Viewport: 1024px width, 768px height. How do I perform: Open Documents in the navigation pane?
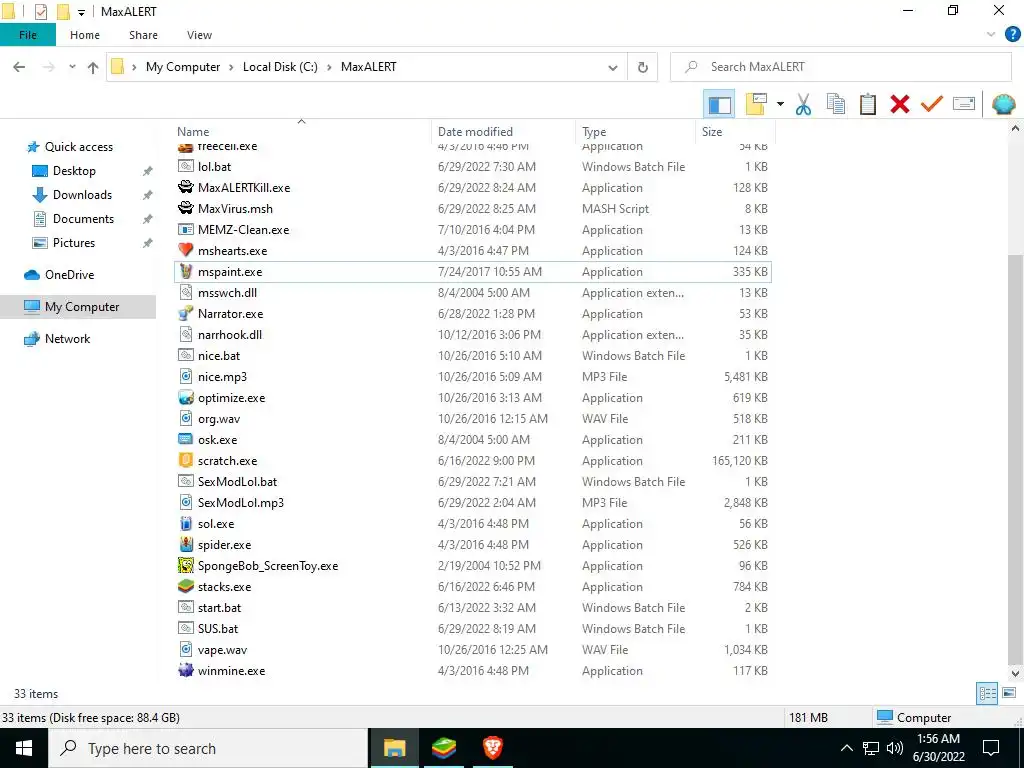tap(83, 219)
